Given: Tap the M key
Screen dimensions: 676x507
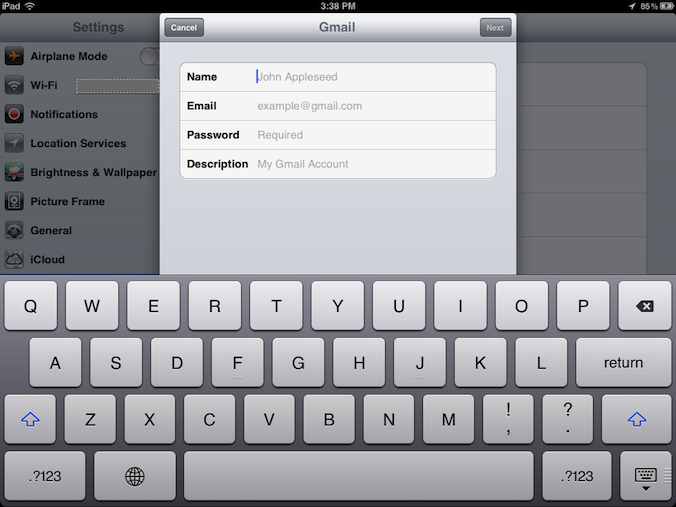Looking at the screenshot, I should click(448, 419).
